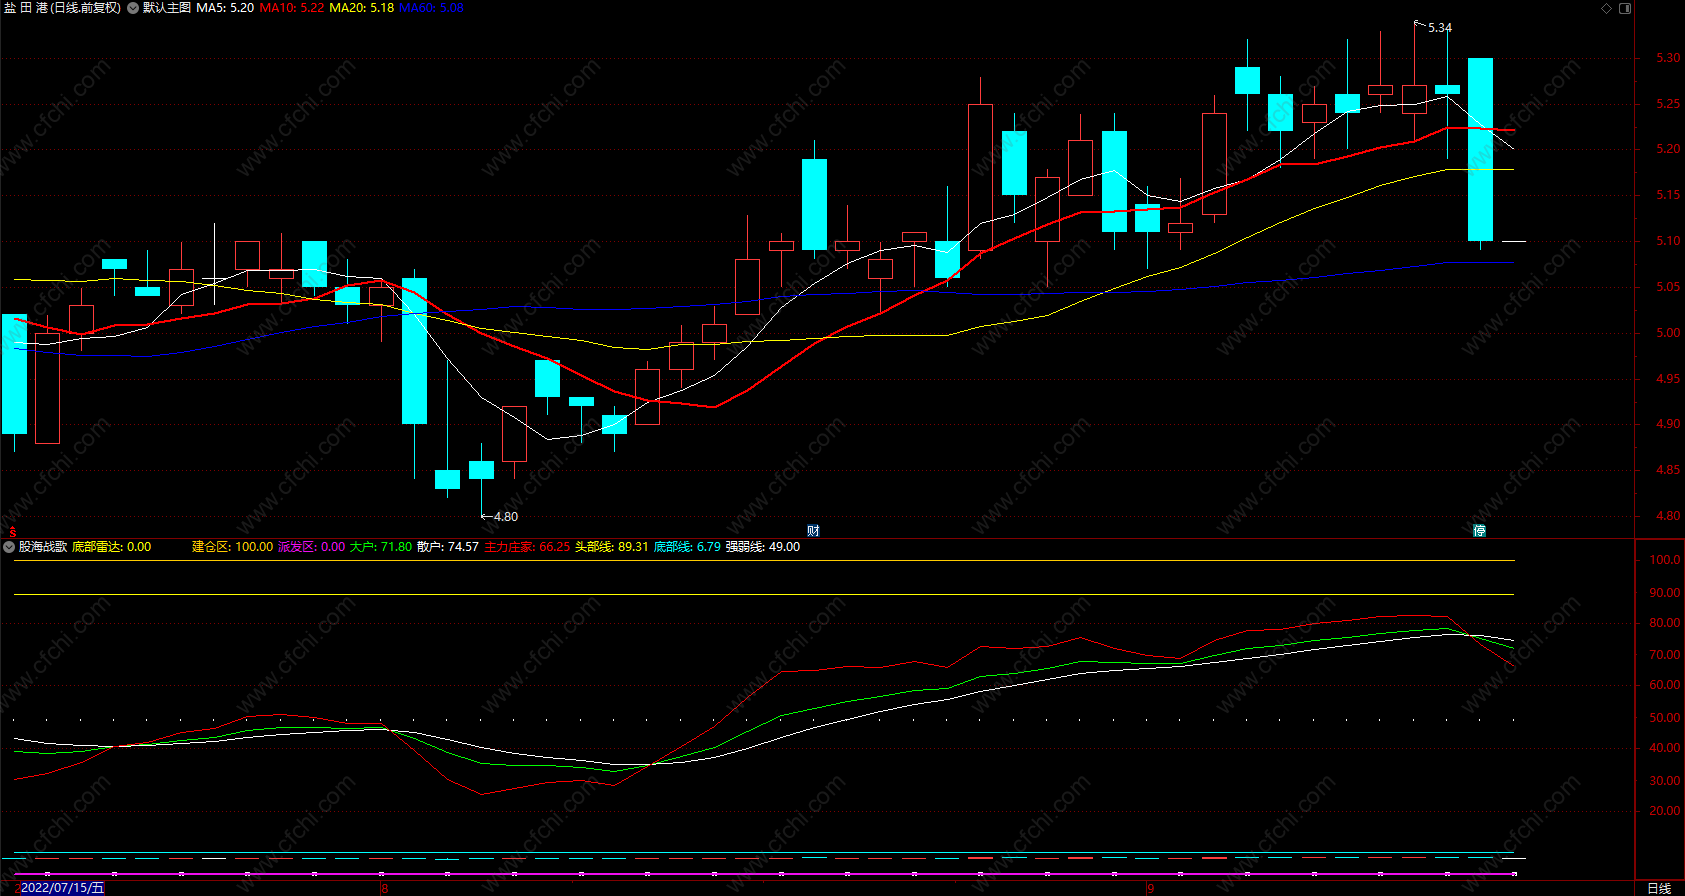Screen dimensions: 1685x896
Task: Click the blue MA60: 5.08 value
Action: pos(432,8)
